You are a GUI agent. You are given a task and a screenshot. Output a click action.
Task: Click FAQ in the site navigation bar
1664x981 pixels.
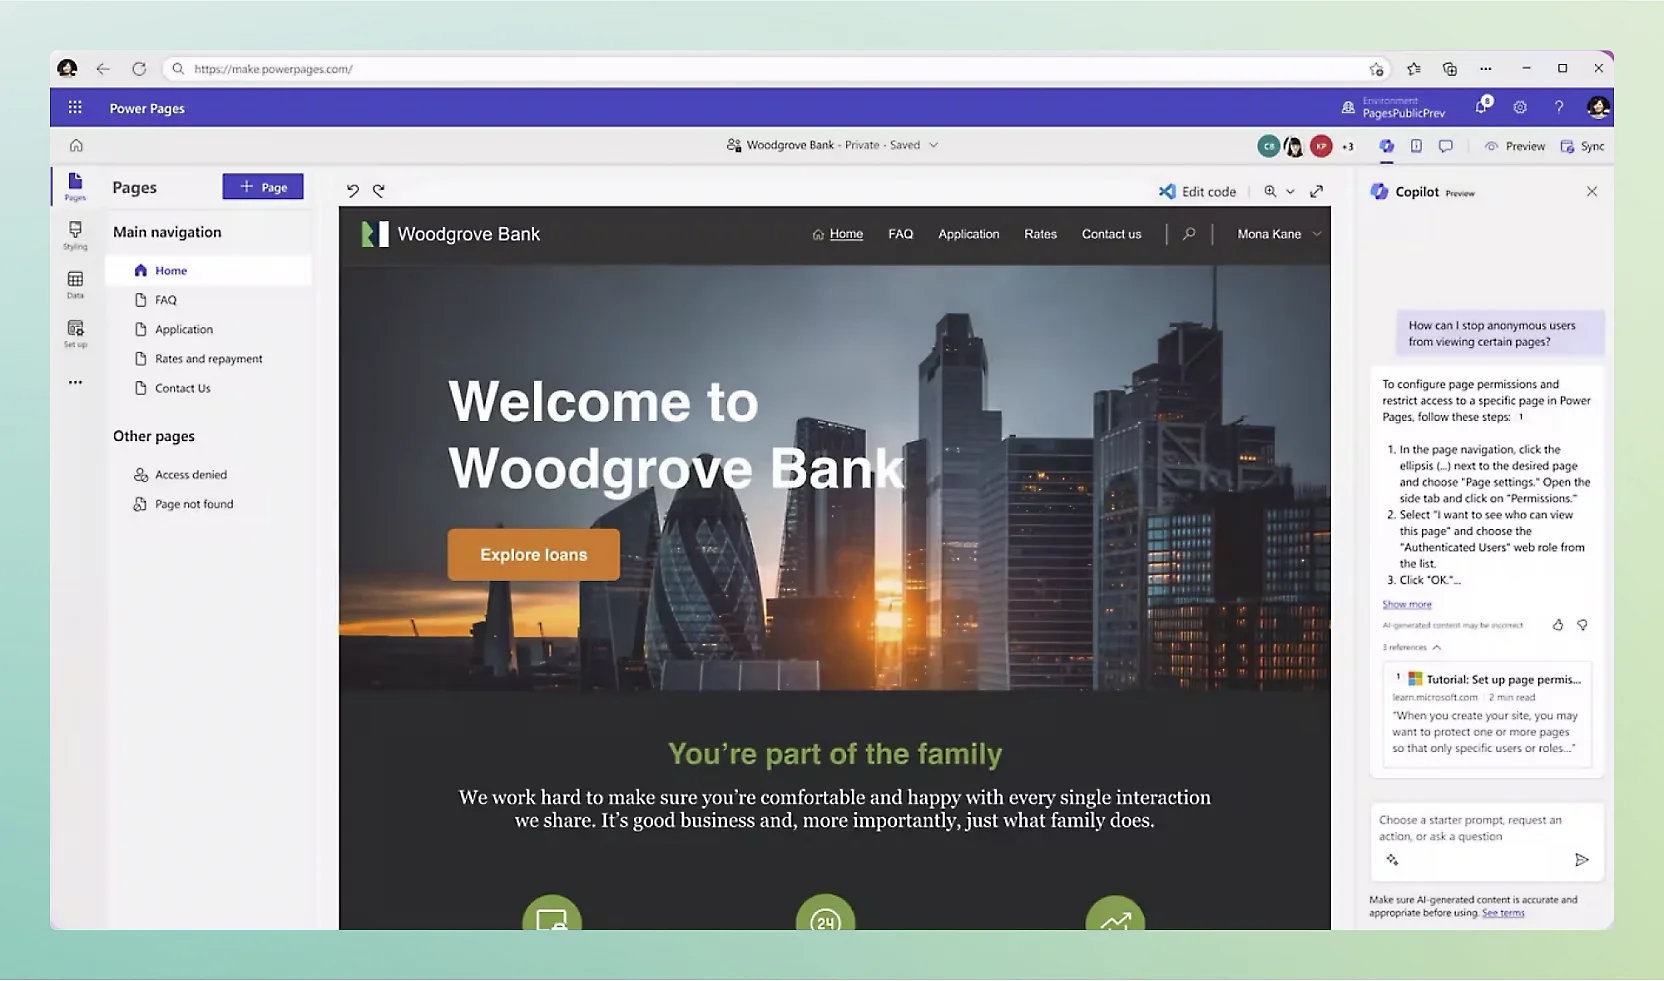tap(900, 234)
